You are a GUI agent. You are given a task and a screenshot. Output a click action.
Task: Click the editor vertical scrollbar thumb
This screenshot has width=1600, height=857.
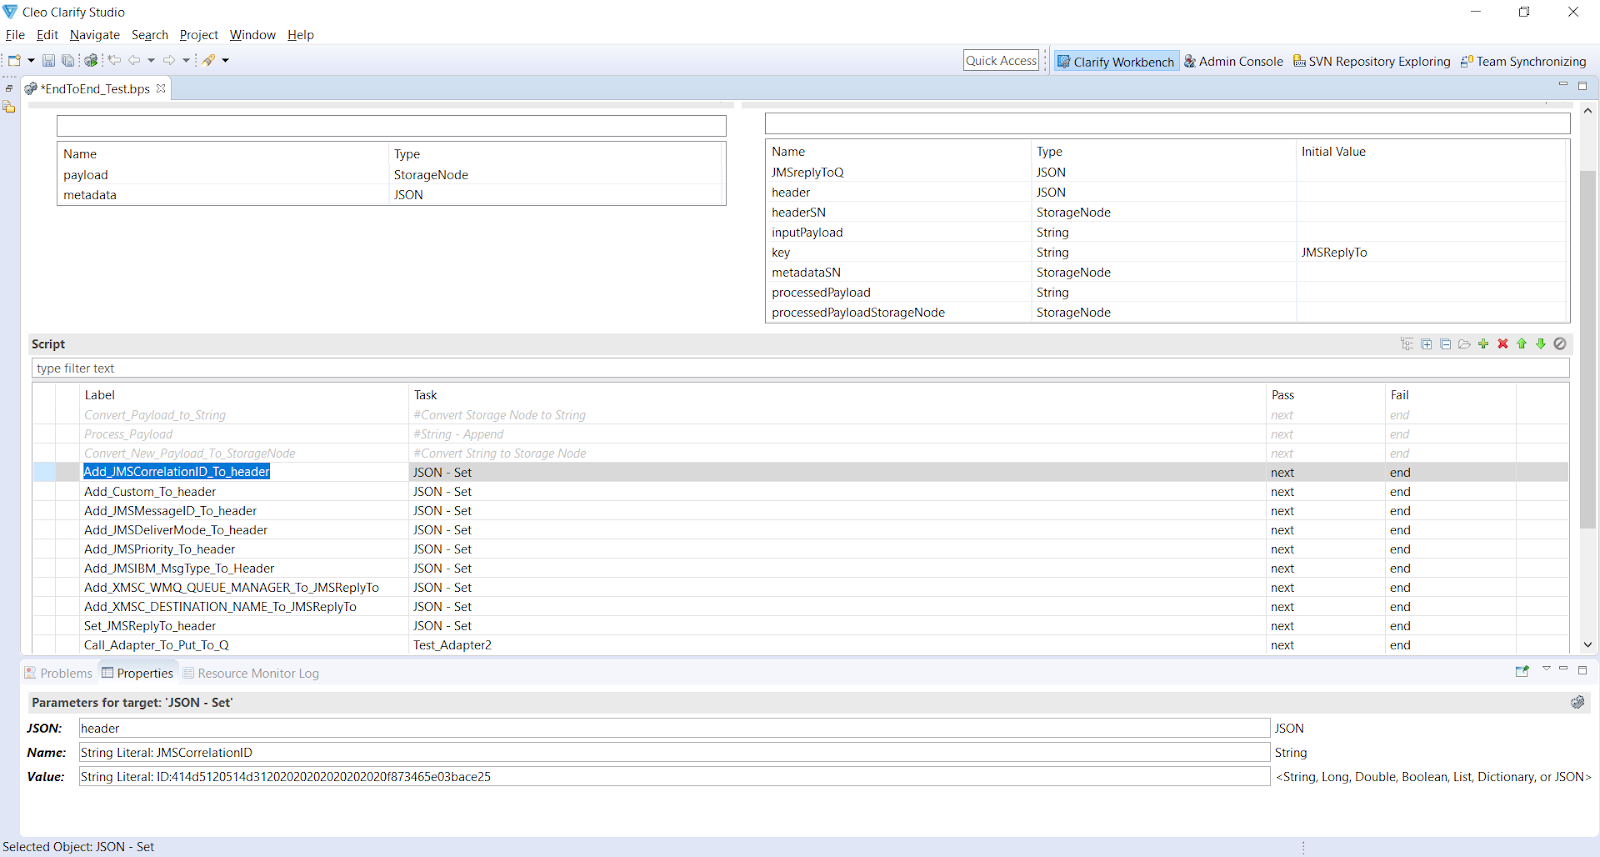[x=1587, y=350]
